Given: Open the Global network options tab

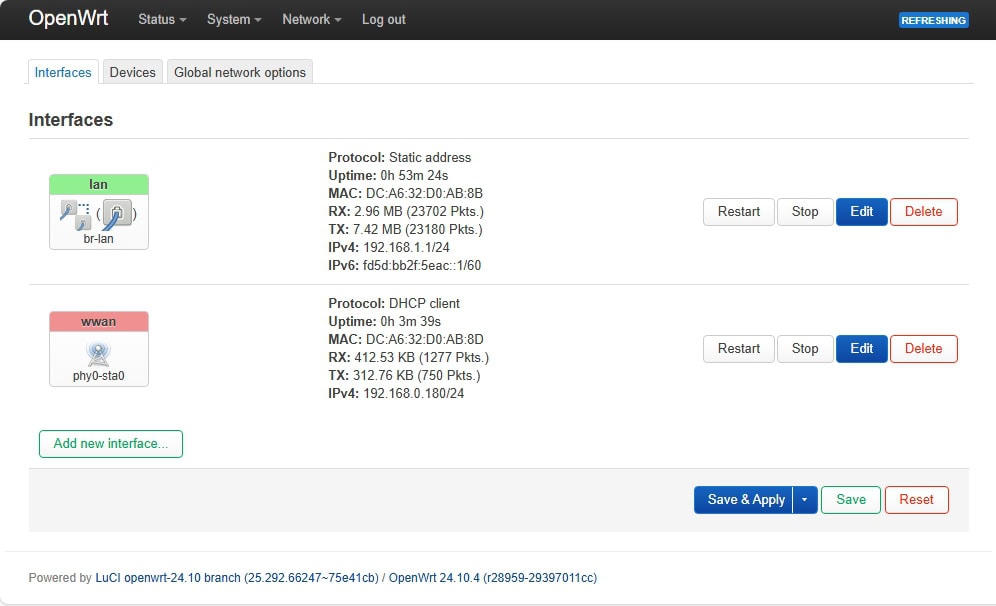Looking at the screenshot, I should 239,71.
